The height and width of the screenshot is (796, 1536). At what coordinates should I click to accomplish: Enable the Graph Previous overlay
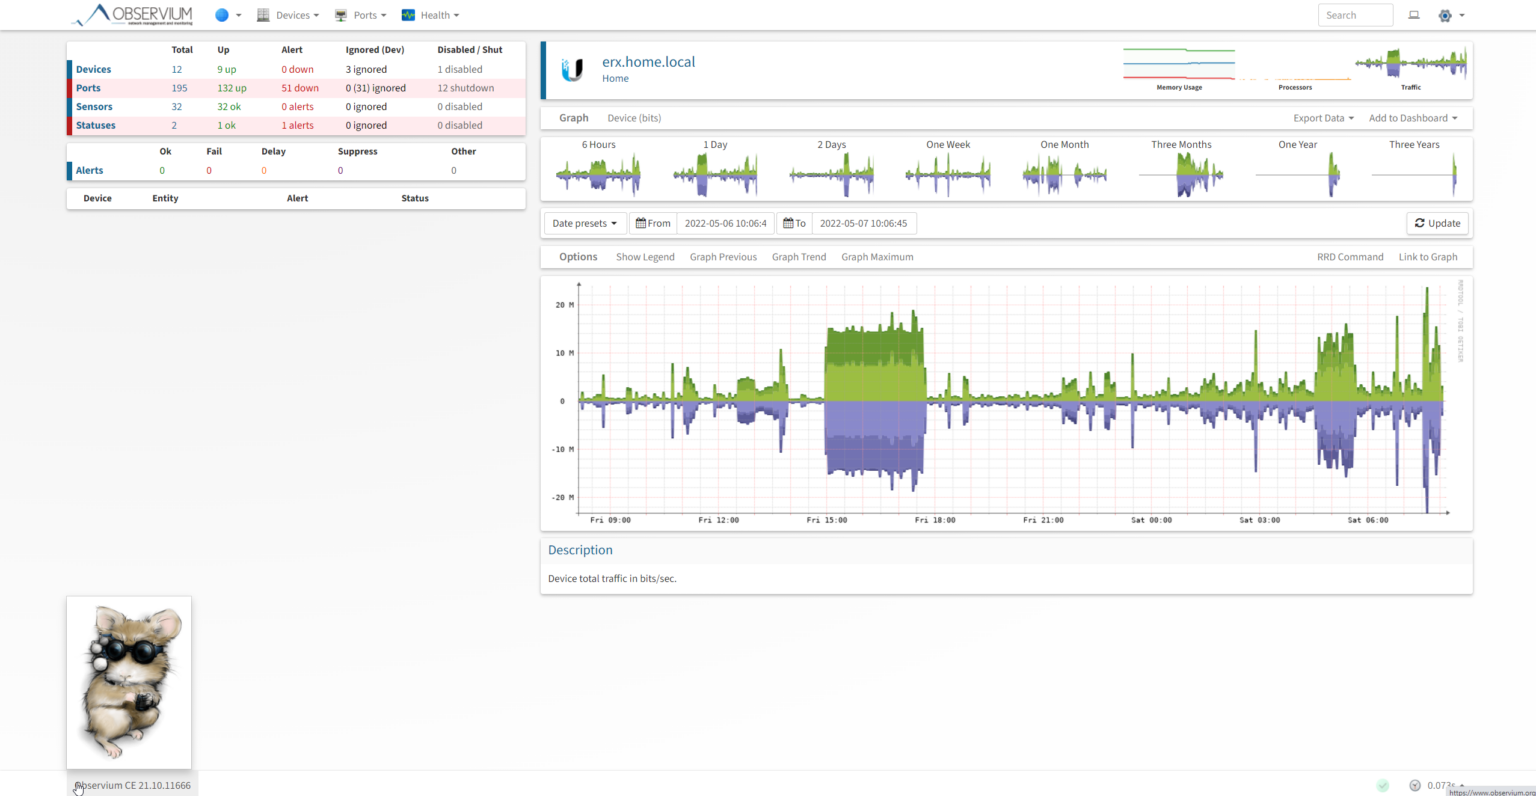pyautogui.click(x=723, y=257)
